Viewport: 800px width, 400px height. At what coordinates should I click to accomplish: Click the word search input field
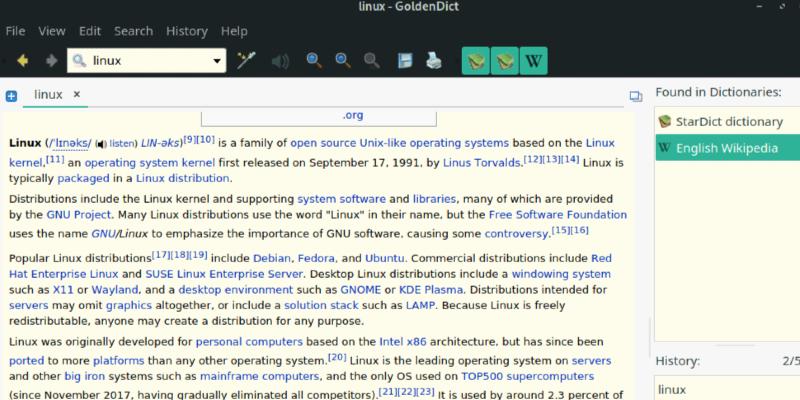[150, 61]
